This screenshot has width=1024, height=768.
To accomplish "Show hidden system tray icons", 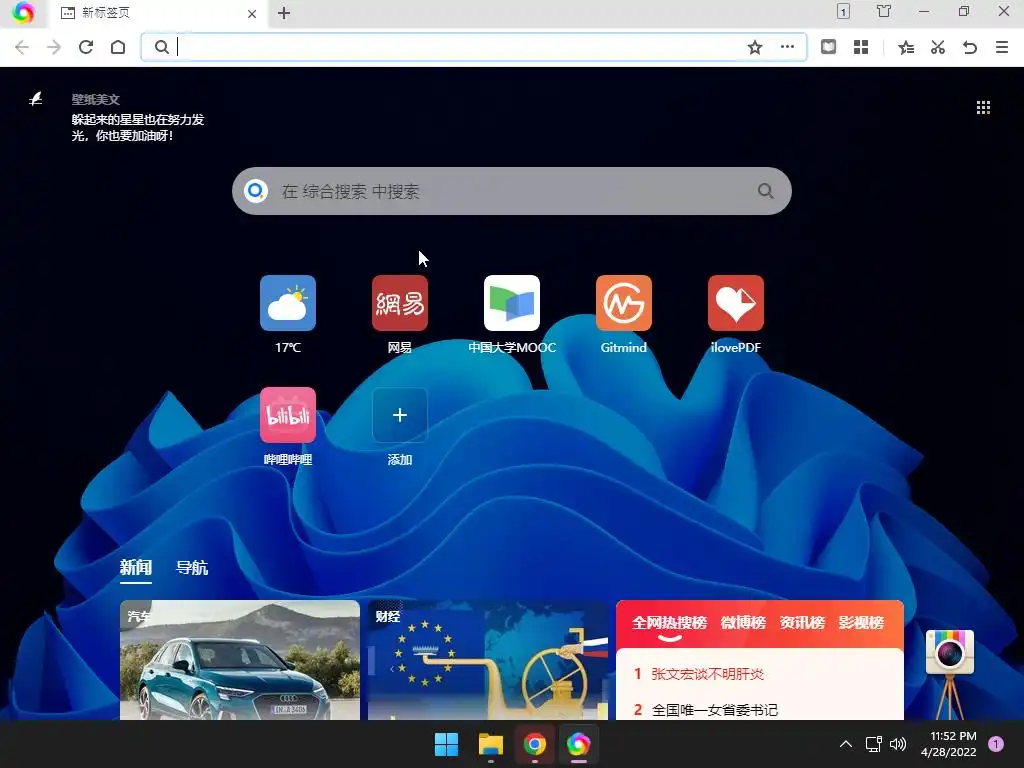I will [x=846, y=744].
